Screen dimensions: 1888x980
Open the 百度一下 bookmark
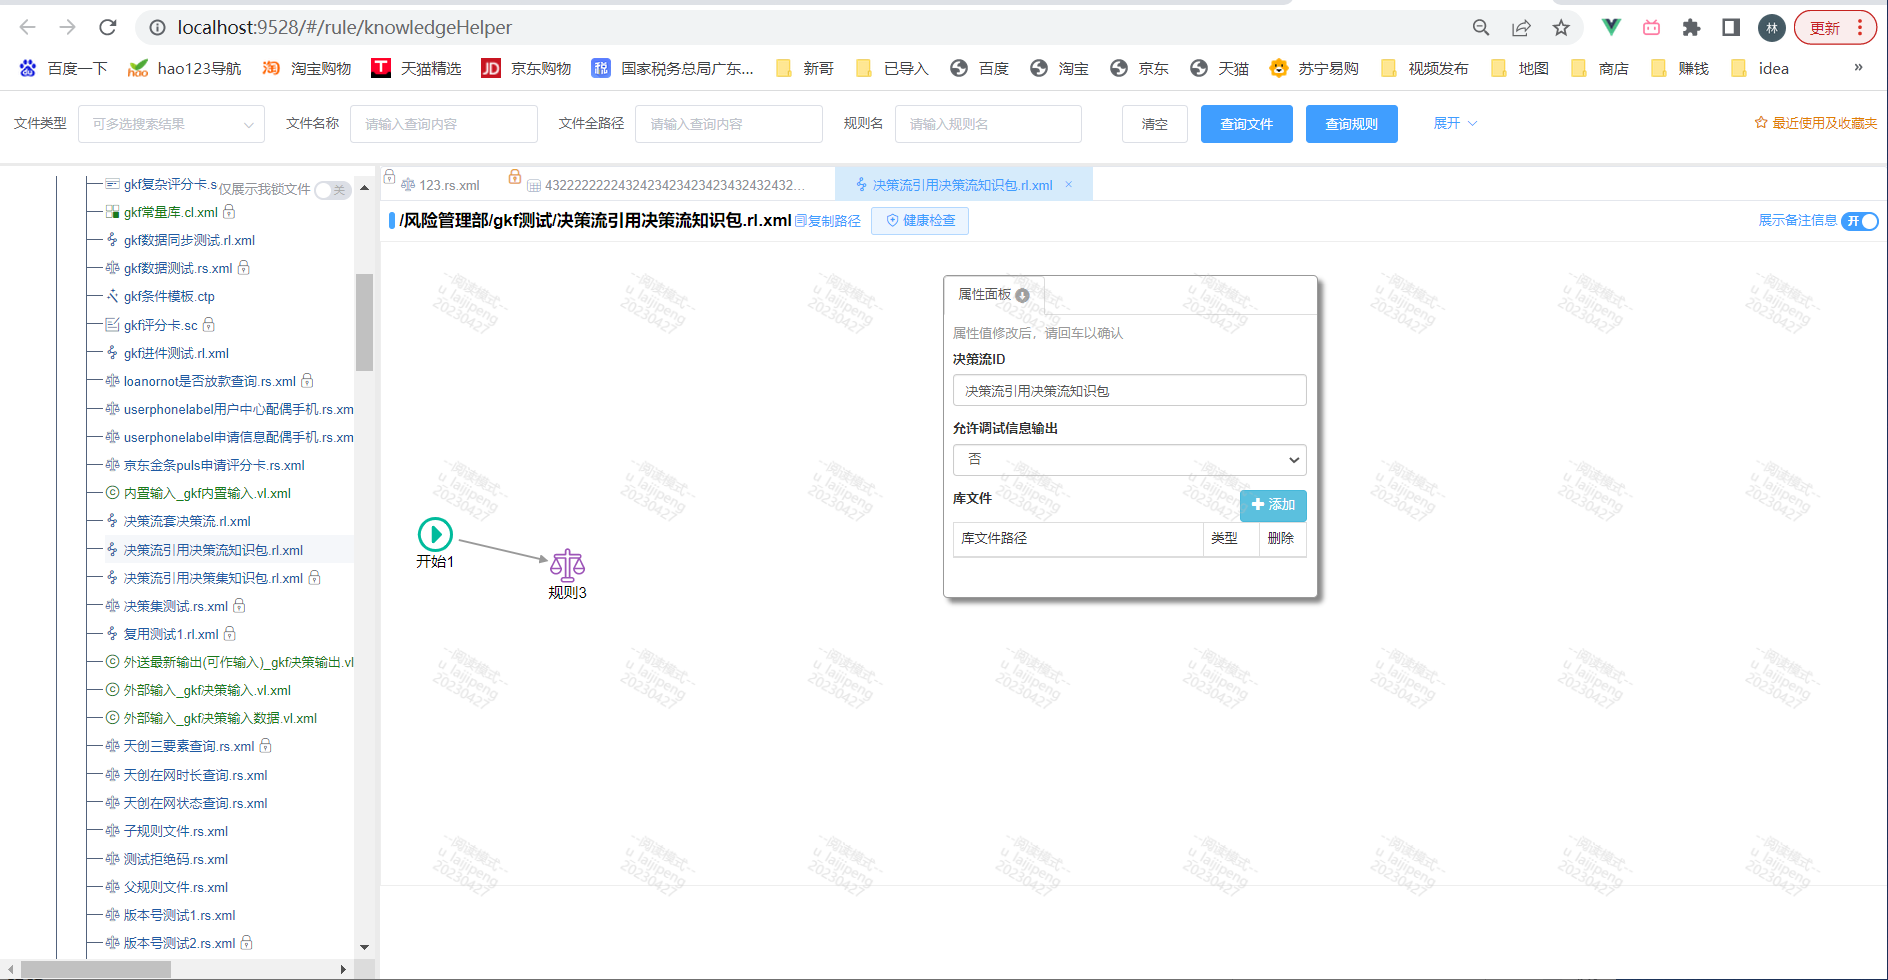click(63, 68)
